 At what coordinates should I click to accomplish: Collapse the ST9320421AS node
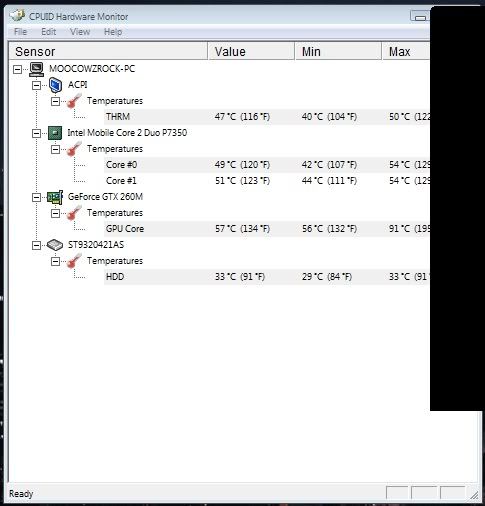(x=36, y=245)
